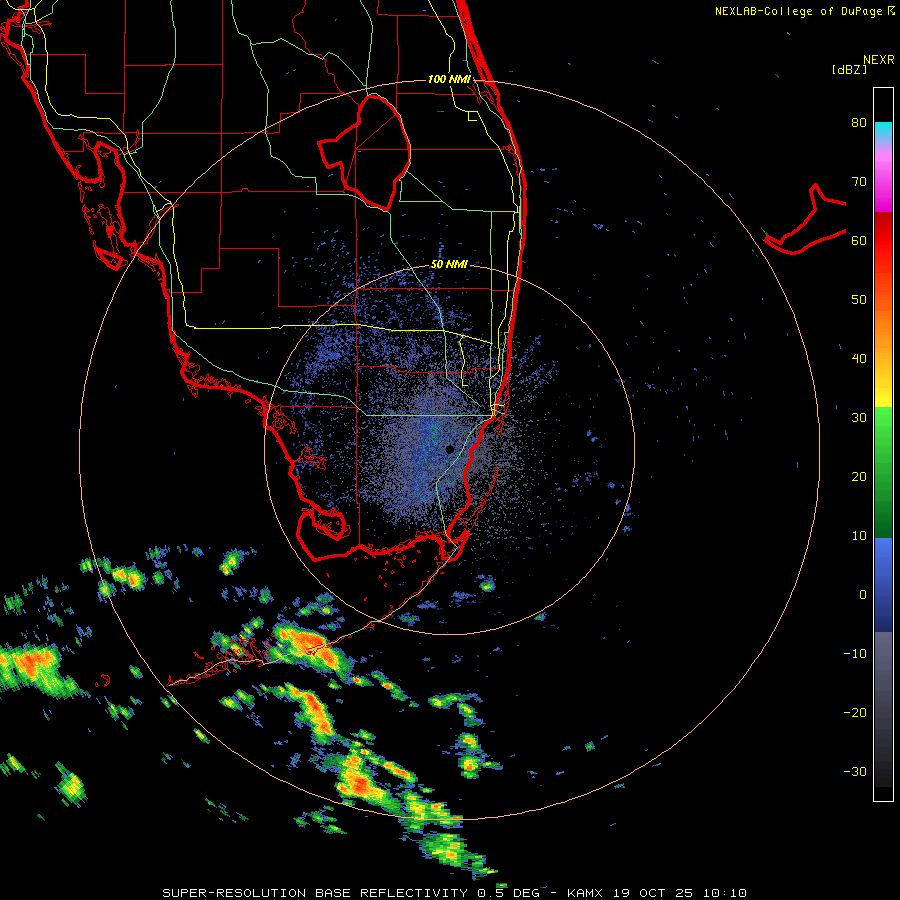Click the positive 30 value on the dBZ scale
Image resolution: width=900 pixels, height=900 pixels.
point(859,418)
